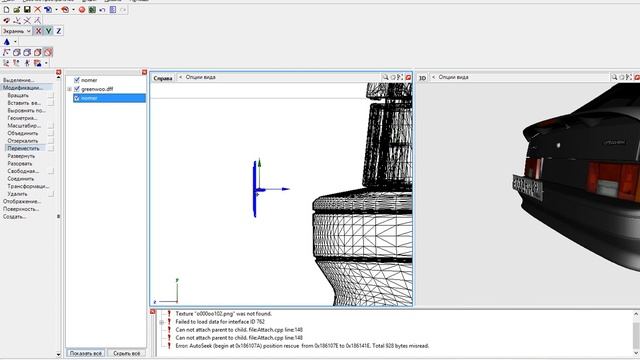
Task: Click second icon in bottom toolbar row
Action: [17, 63]
